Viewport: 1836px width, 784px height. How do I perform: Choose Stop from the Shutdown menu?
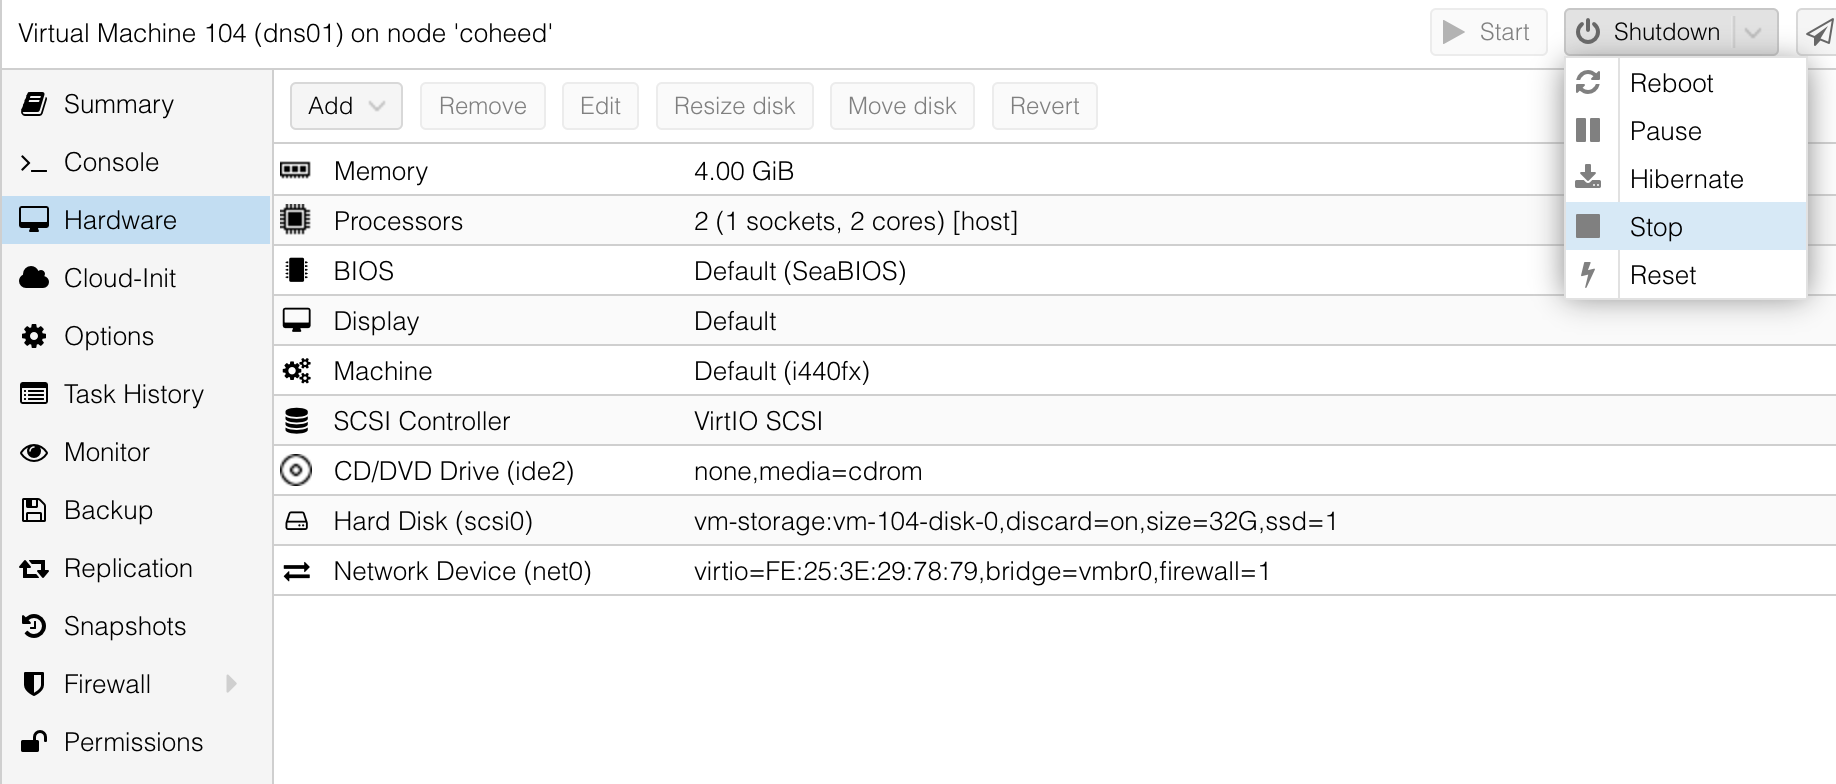(1656, 227)
